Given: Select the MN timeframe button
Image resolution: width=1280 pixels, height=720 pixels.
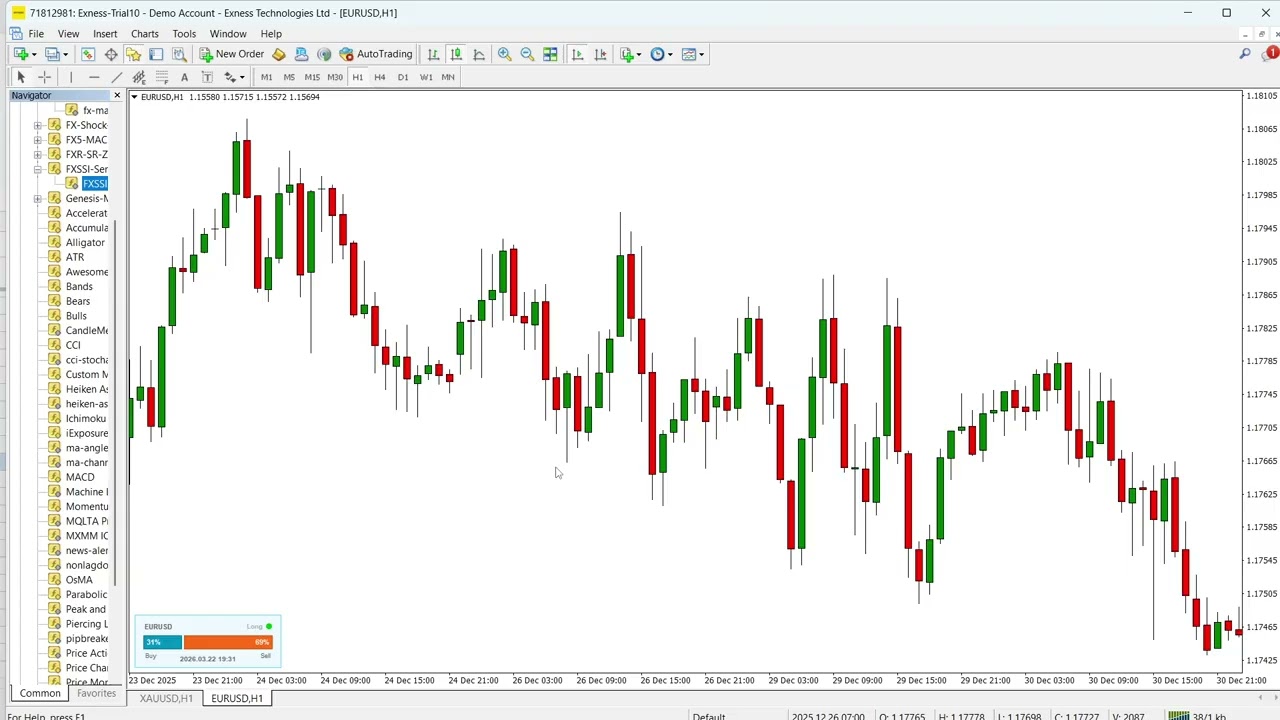Looking at the screenshot, I should pyautogui.click(x=448, y=77).
